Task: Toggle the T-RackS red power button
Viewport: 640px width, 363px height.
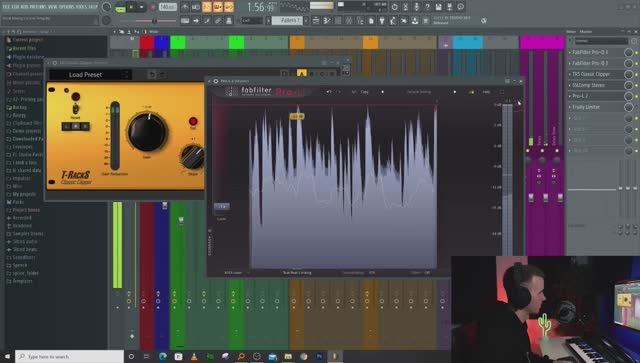Action: coord(76,97)
